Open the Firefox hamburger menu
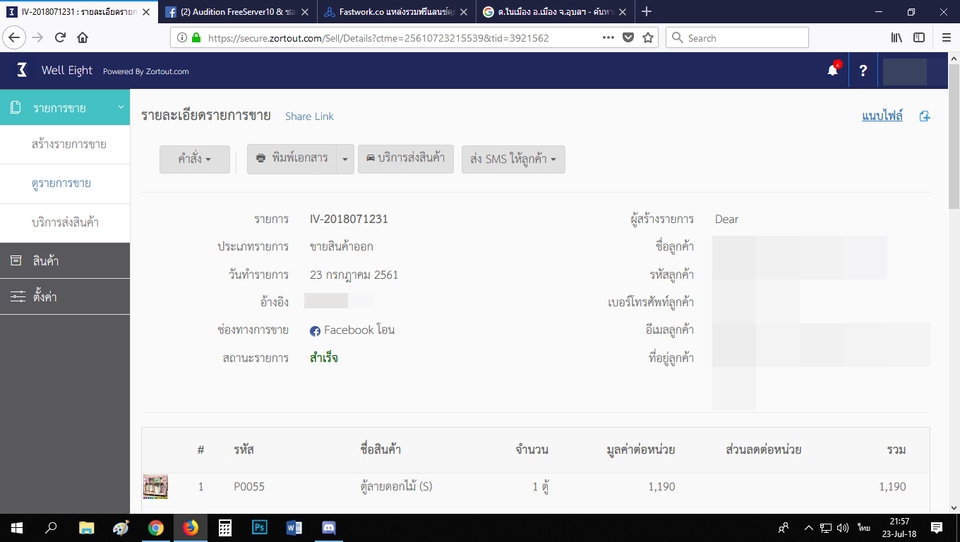960x542 pixels. [x=946, y=37]
